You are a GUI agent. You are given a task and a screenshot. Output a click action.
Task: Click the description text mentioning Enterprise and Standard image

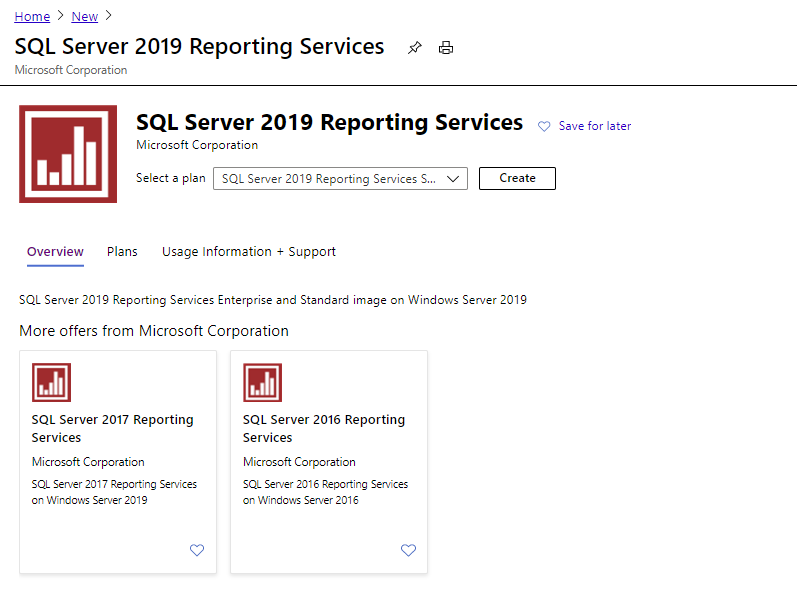point(273,300)
